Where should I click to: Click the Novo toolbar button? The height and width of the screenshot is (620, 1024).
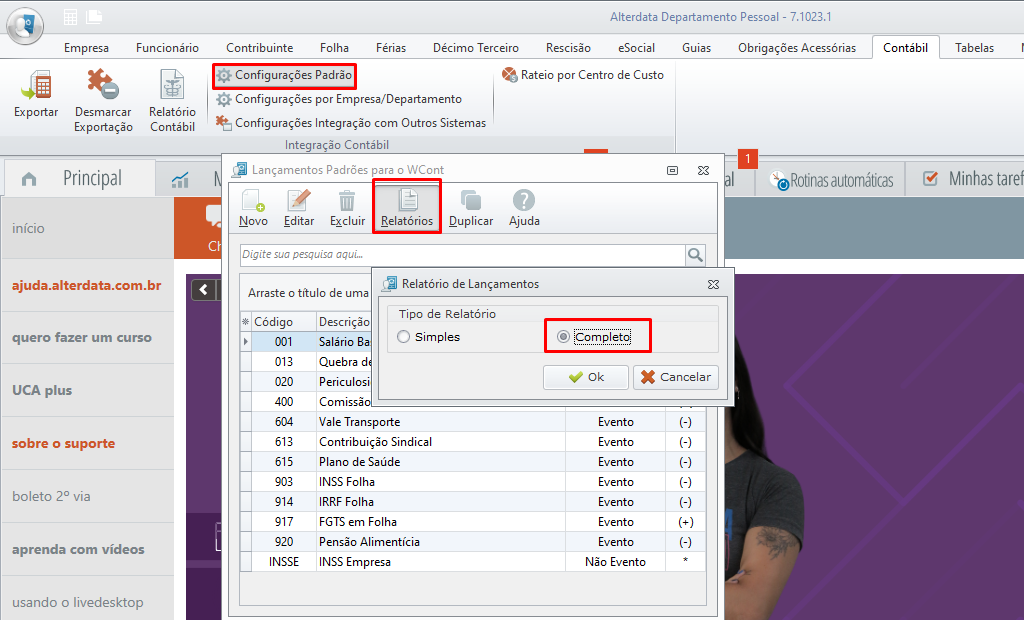click(x=253, y=208)
